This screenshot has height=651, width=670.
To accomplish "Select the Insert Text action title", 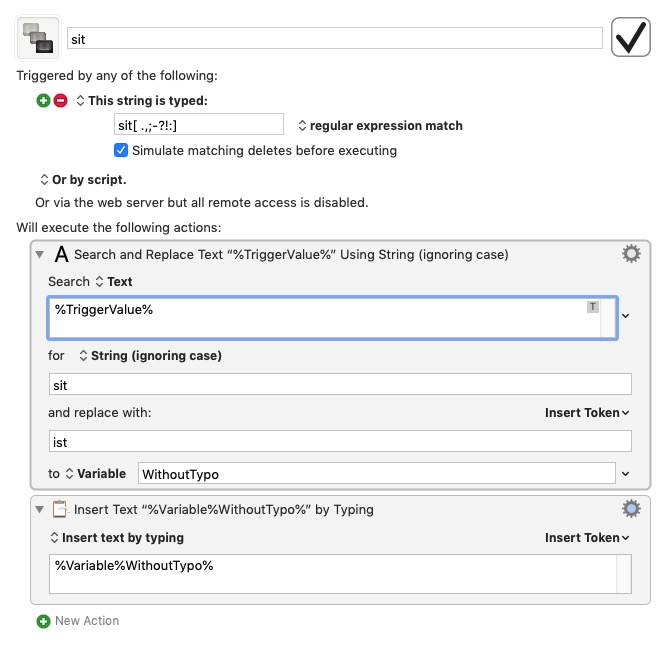I will [x=223, y=510].
